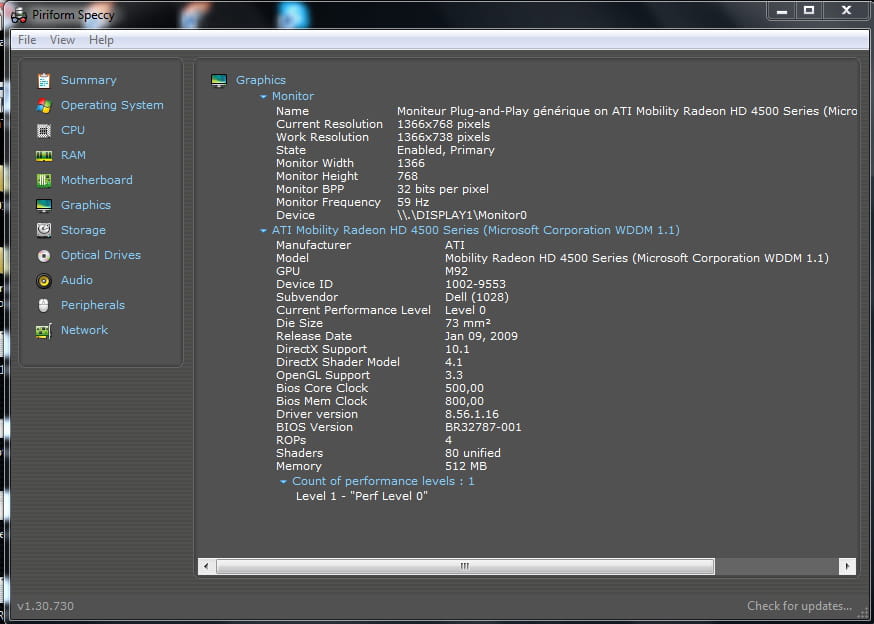Screen dimensions: 874x624
Task: Go to the Summary section
Action: pyautogui.click(x=89, y=80)
